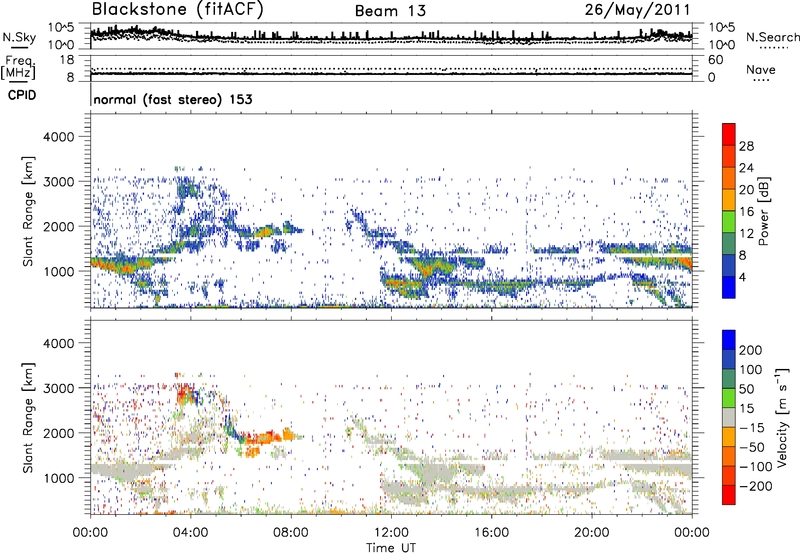
Task: Pick the bottom red segment of velocity colorbar
Action: pos(729,495)
